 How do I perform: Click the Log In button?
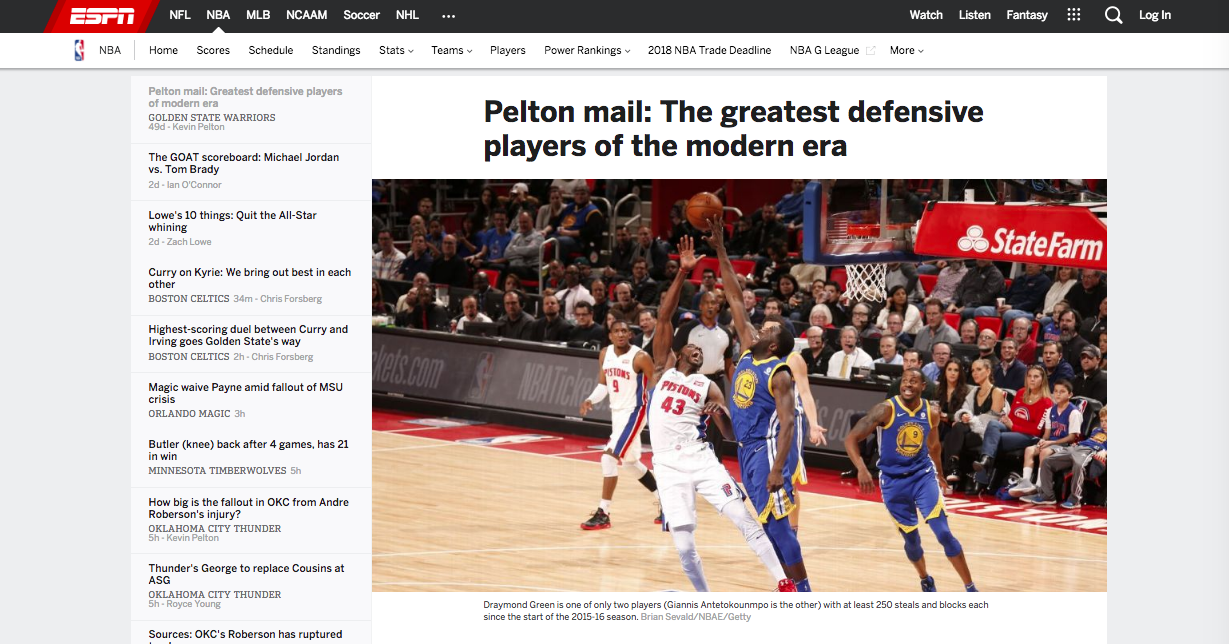[x=1154, y=15]
